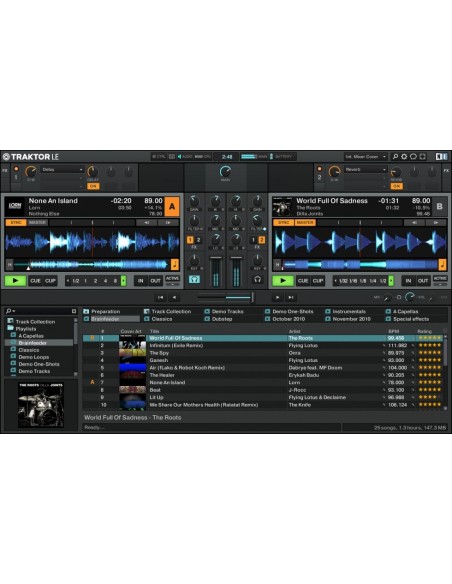Click the MAIN volume knob
Image resolution: width=452 pixels, height=584 pixels.
coord(225,171)
